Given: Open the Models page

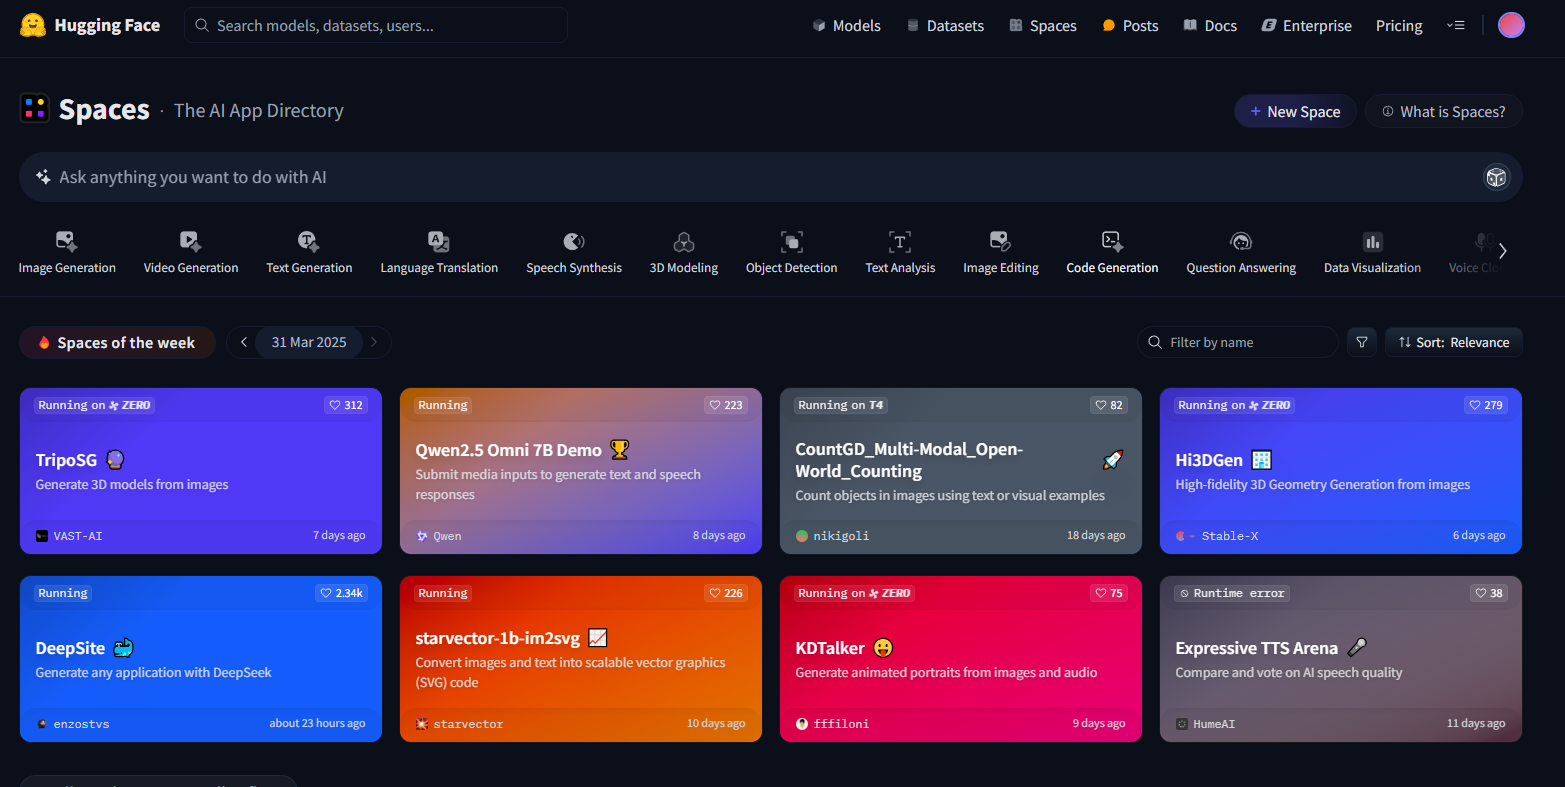Looking at the screenshot, I should click(x=846, y=26).
